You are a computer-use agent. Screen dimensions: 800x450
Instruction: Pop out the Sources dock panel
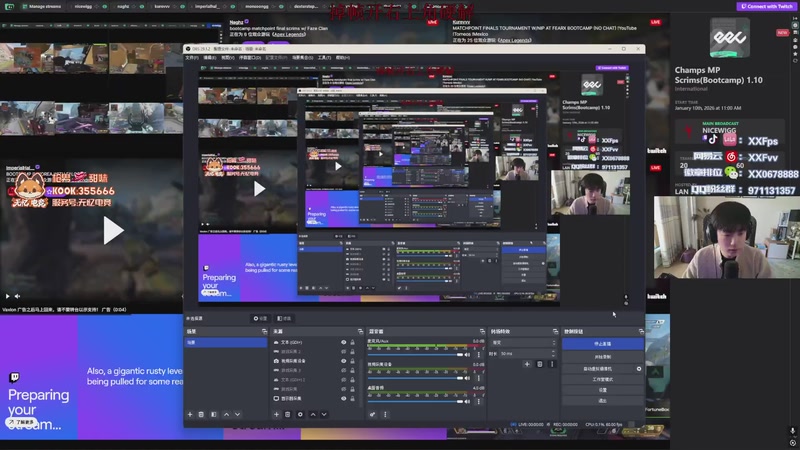pyautogui.click(x=360, y=331)
